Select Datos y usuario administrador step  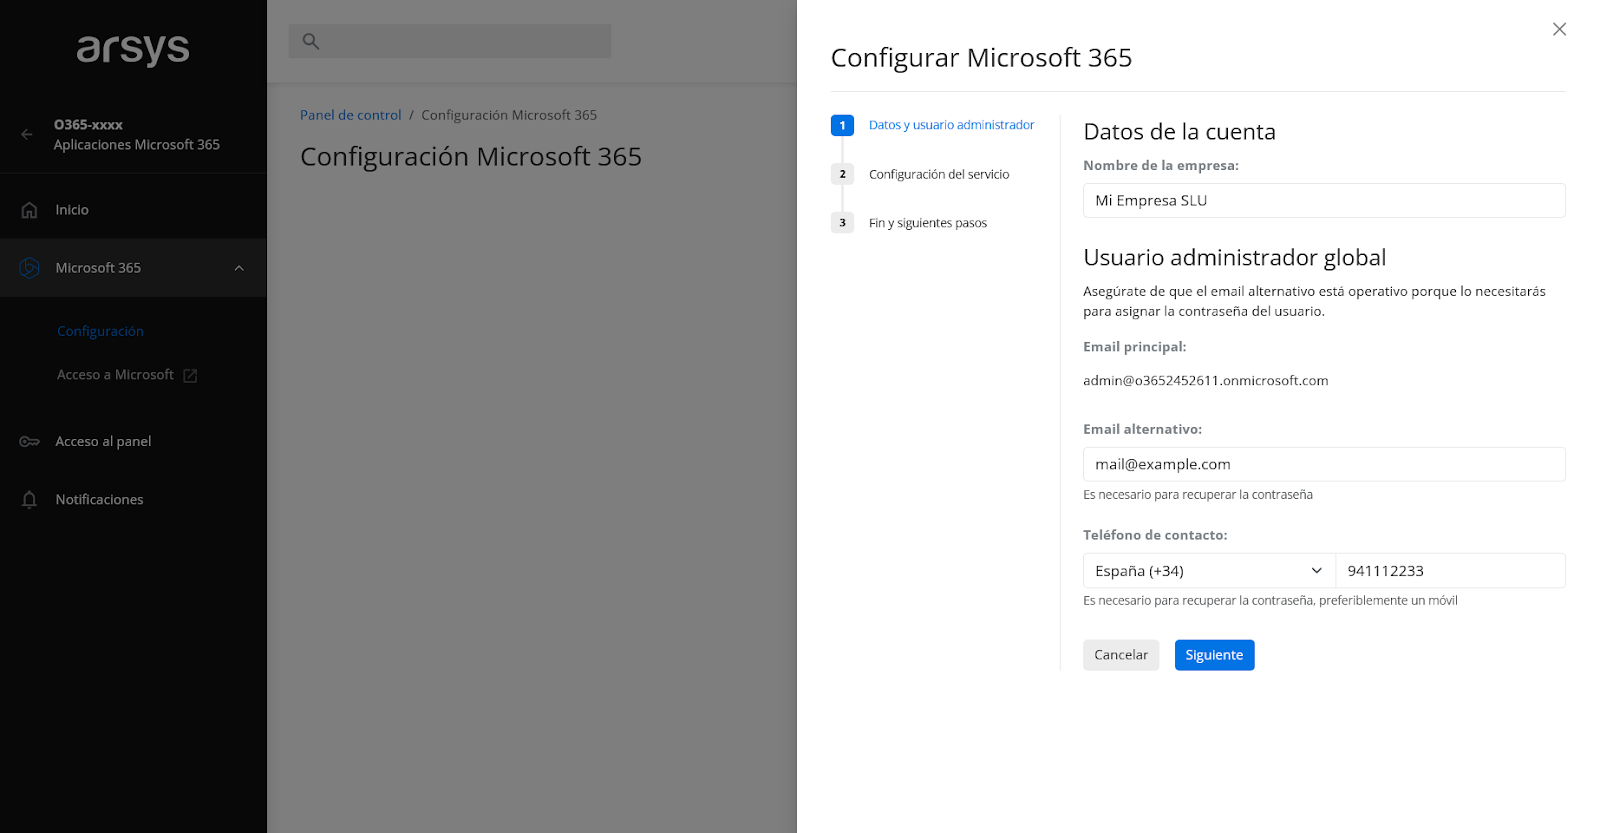coord(951,125)
